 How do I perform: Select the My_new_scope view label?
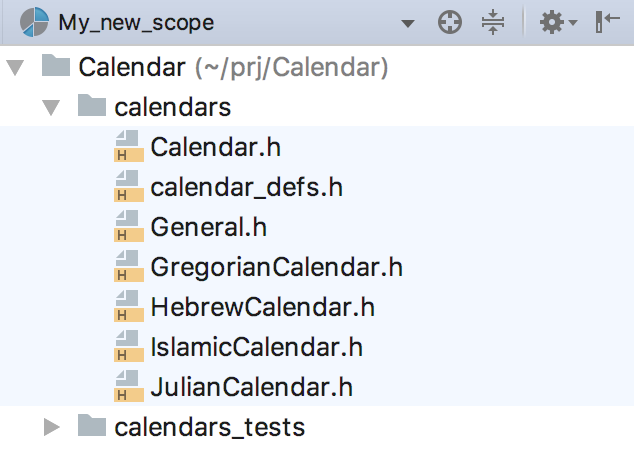click(x=136, y=23)
